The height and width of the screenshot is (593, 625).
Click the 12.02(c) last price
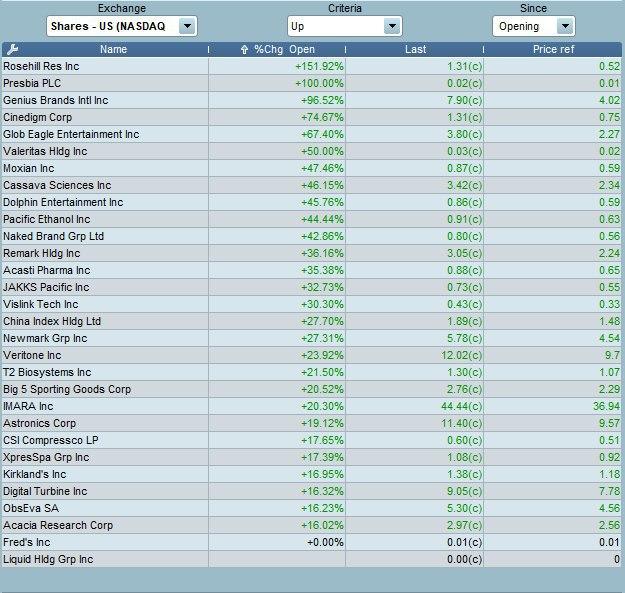pyautogui.click(x=462, y=355)
